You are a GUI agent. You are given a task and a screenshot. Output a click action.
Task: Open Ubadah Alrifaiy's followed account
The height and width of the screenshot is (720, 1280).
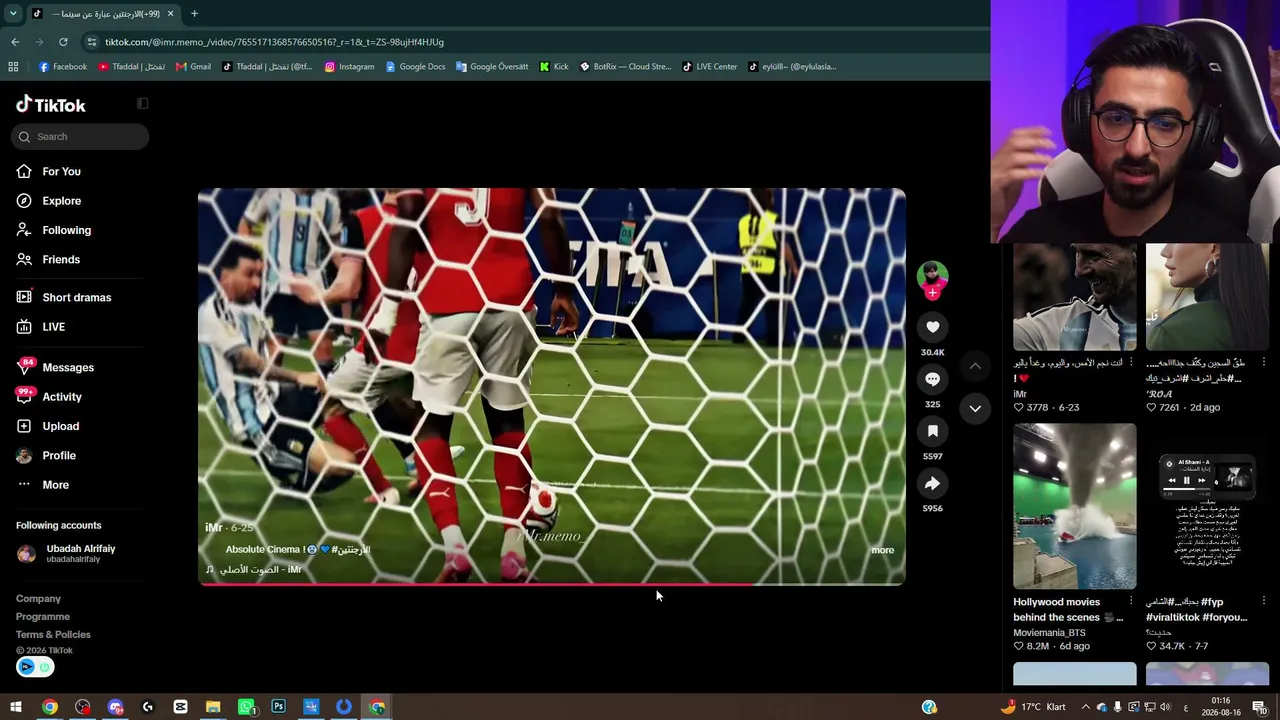pyautogui.click(x=80, y=553)
